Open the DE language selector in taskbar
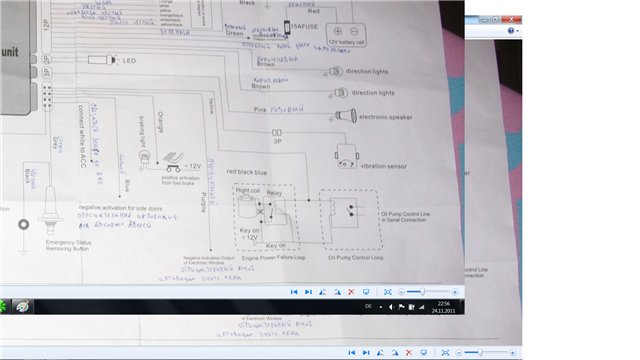The height and width of the screenshot is (360, 640). [x=368, y=307]
